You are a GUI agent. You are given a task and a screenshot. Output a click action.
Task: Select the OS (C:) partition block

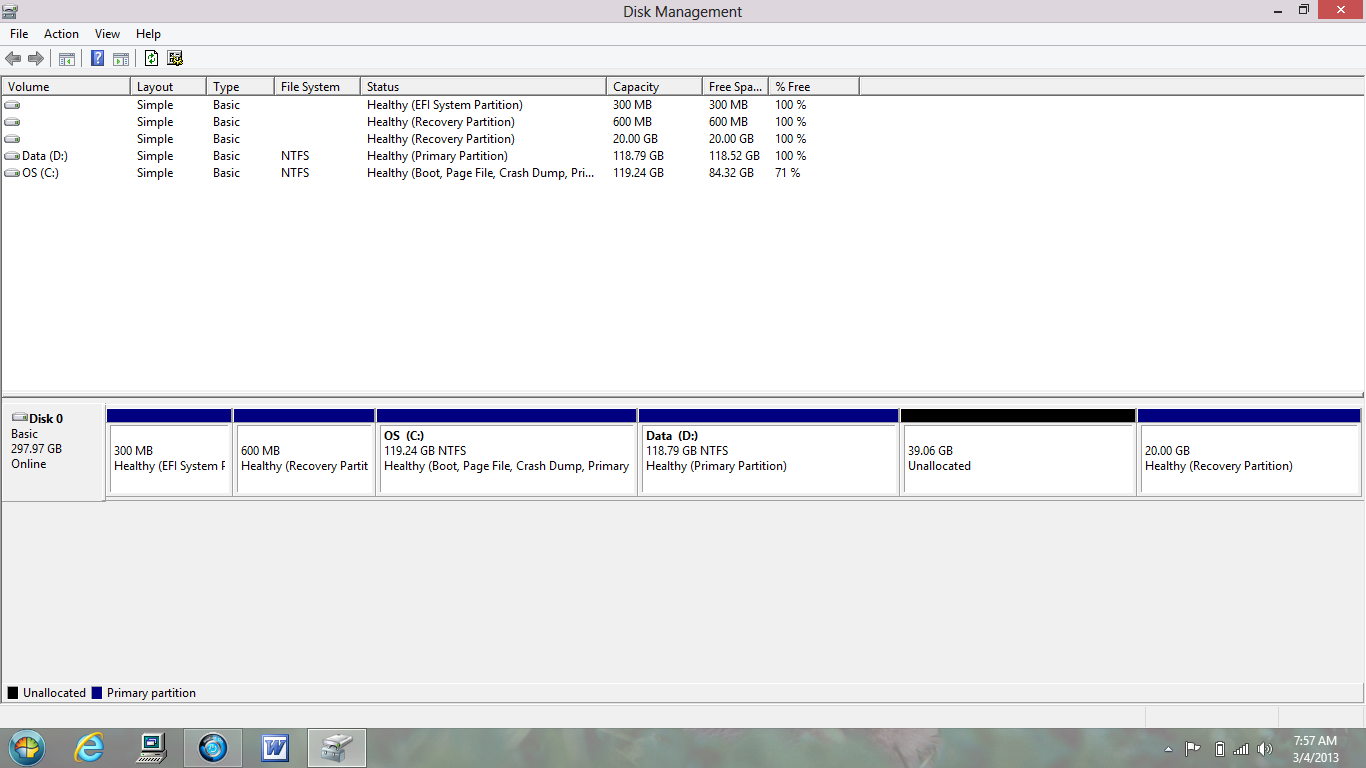click(x=506, y=459)
